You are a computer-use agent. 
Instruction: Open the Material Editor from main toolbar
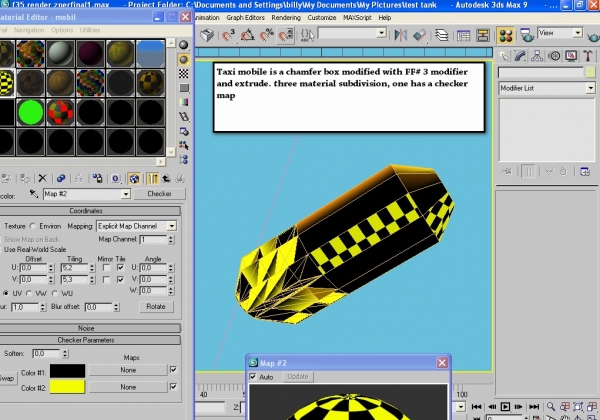coord(505,35)
